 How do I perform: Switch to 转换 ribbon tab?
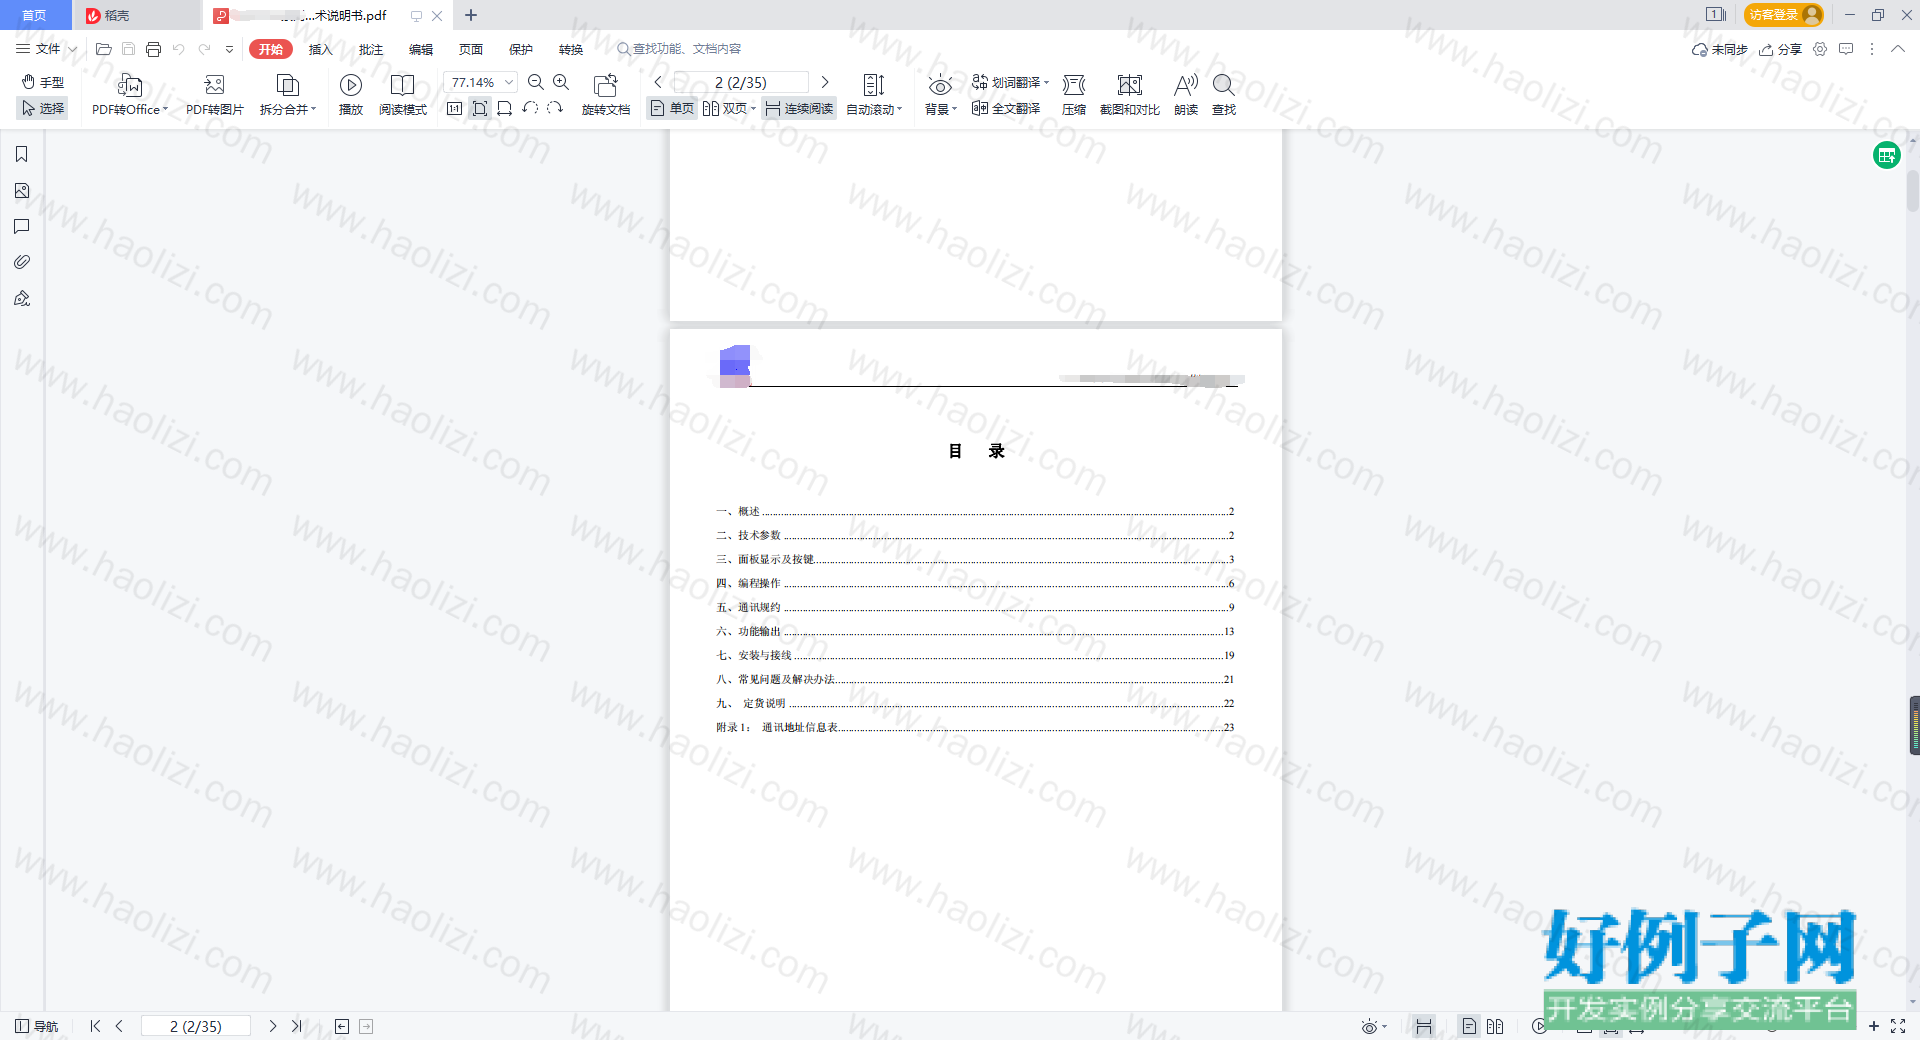(571, 49)
